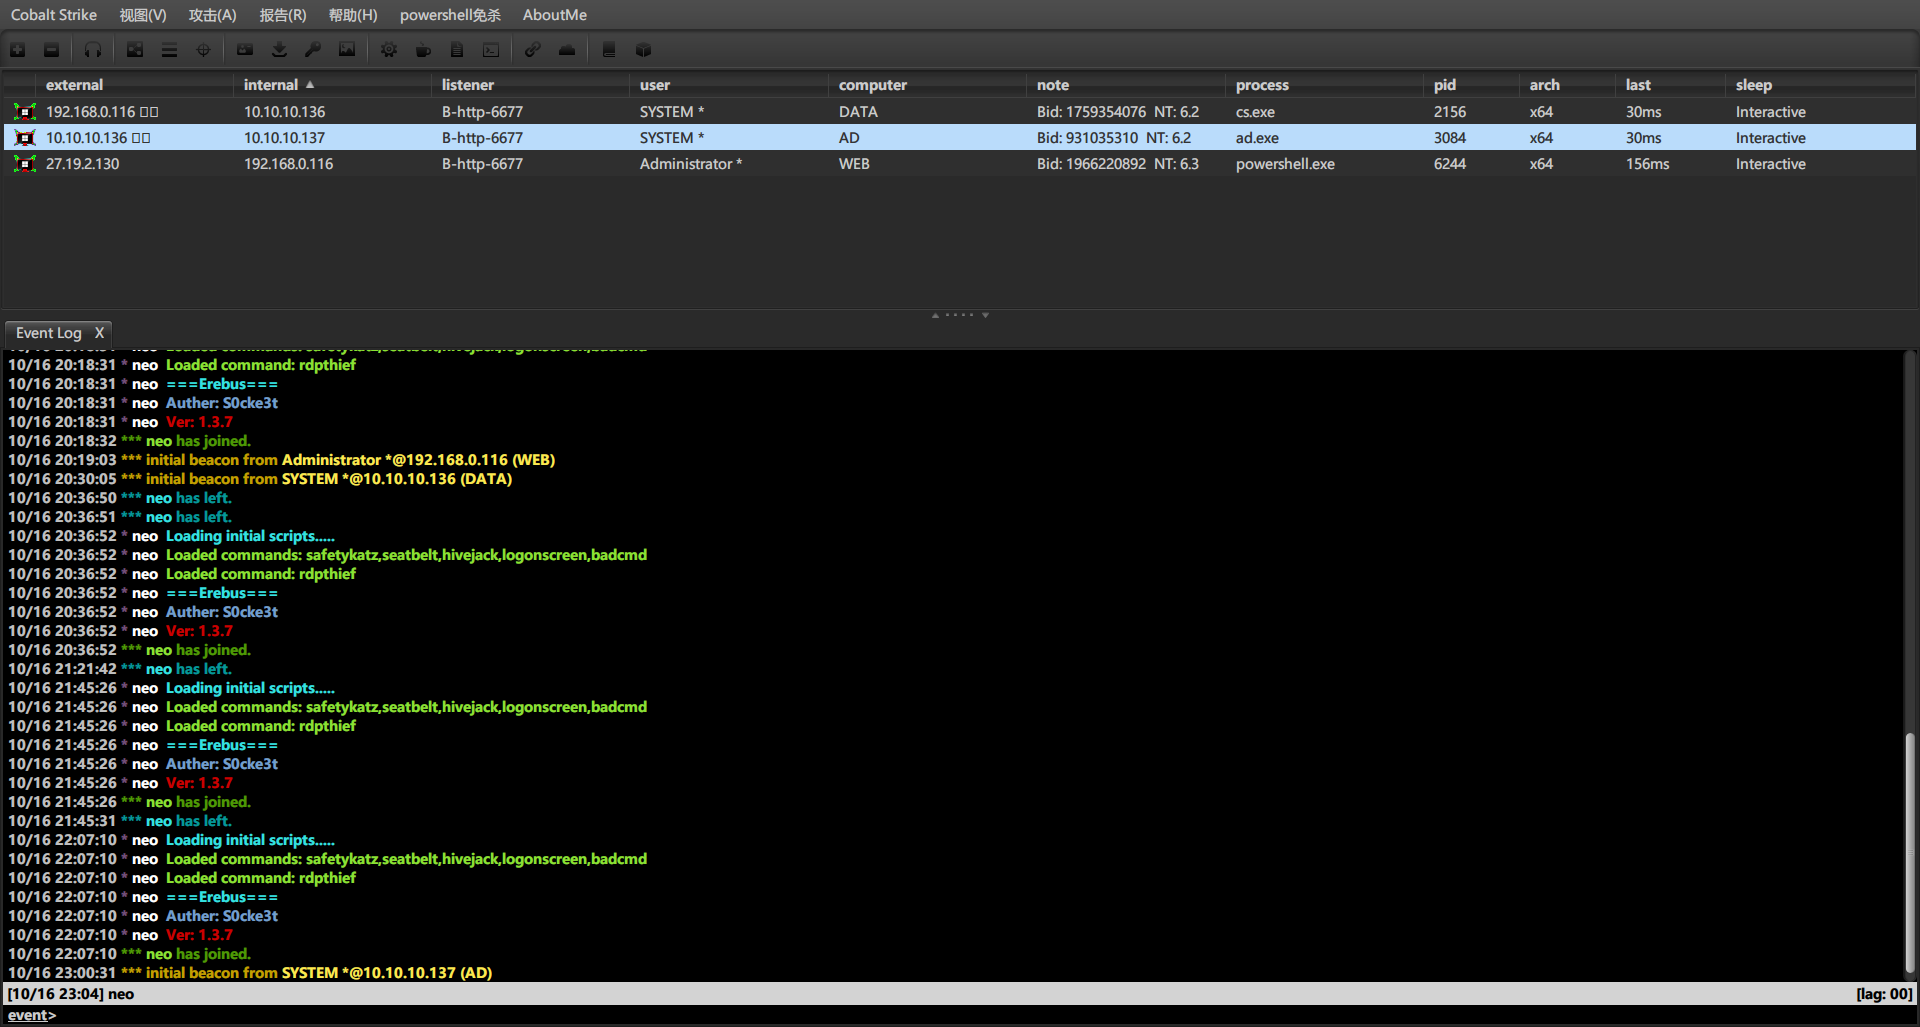Open the 攻击(A) menu
Screen dimensions: 1920x1027
point(213,15)
